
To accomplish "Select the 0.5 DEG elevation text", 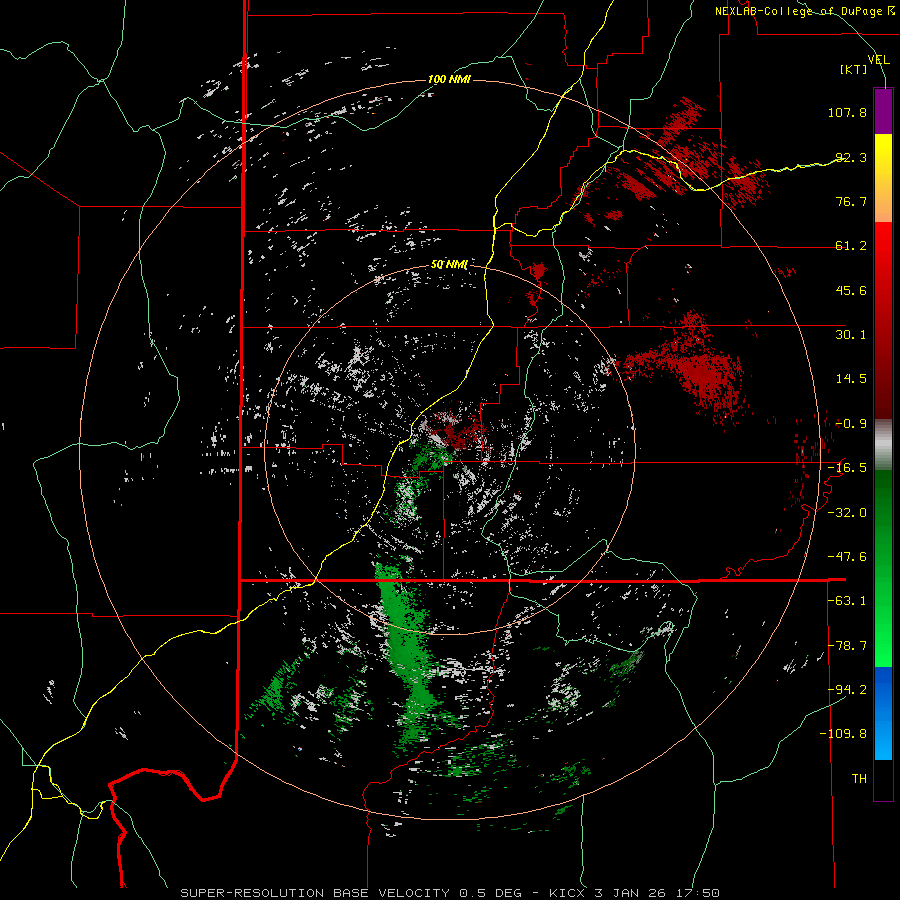I will click(x=491, y=893).
